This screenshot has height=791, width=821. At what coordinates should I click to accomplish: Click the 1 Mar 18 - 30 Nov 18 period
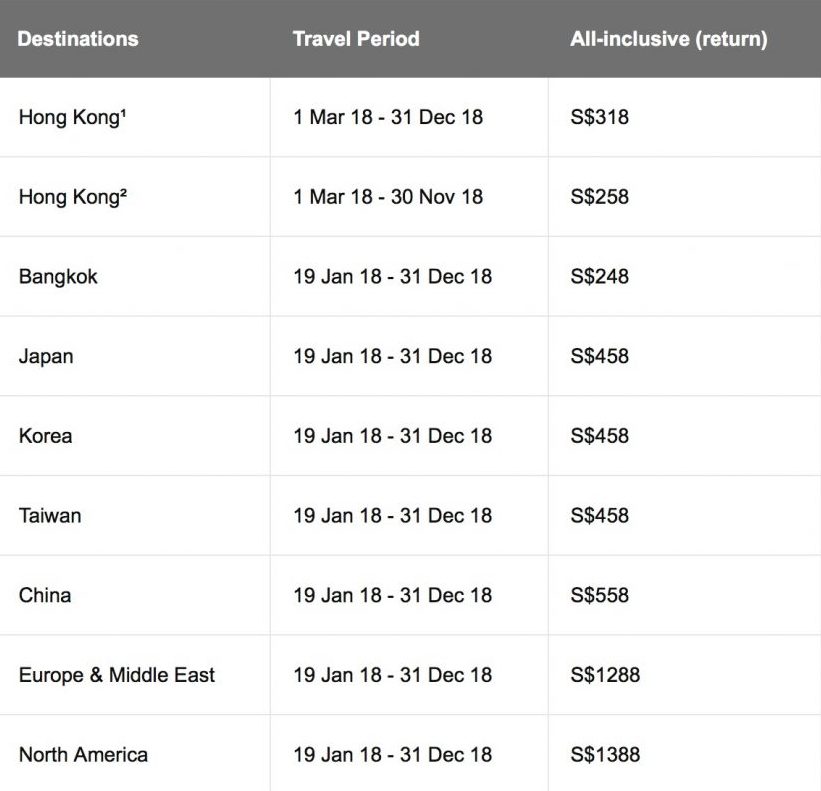[x=388, y=197]
